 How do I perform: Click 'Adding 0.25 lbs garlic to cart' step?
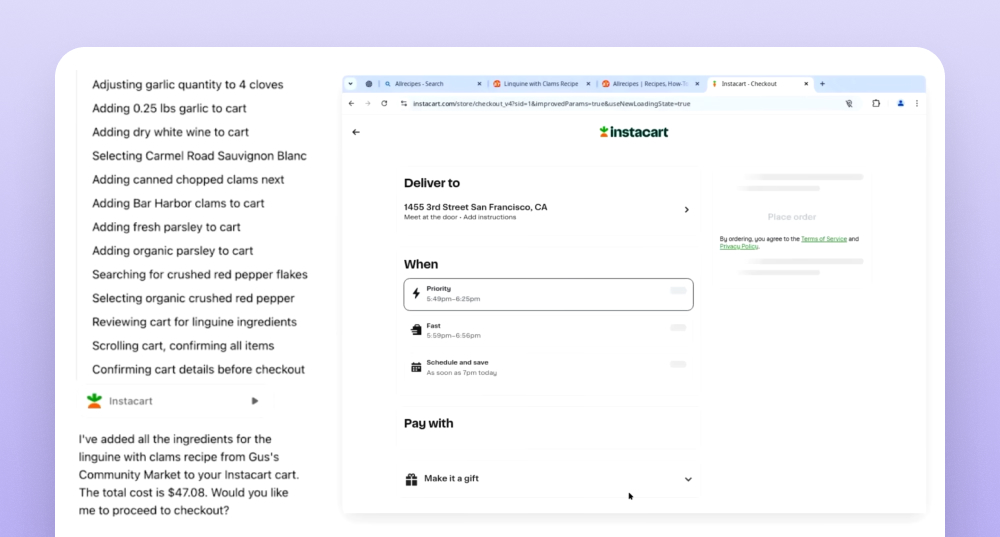(169, 108)
